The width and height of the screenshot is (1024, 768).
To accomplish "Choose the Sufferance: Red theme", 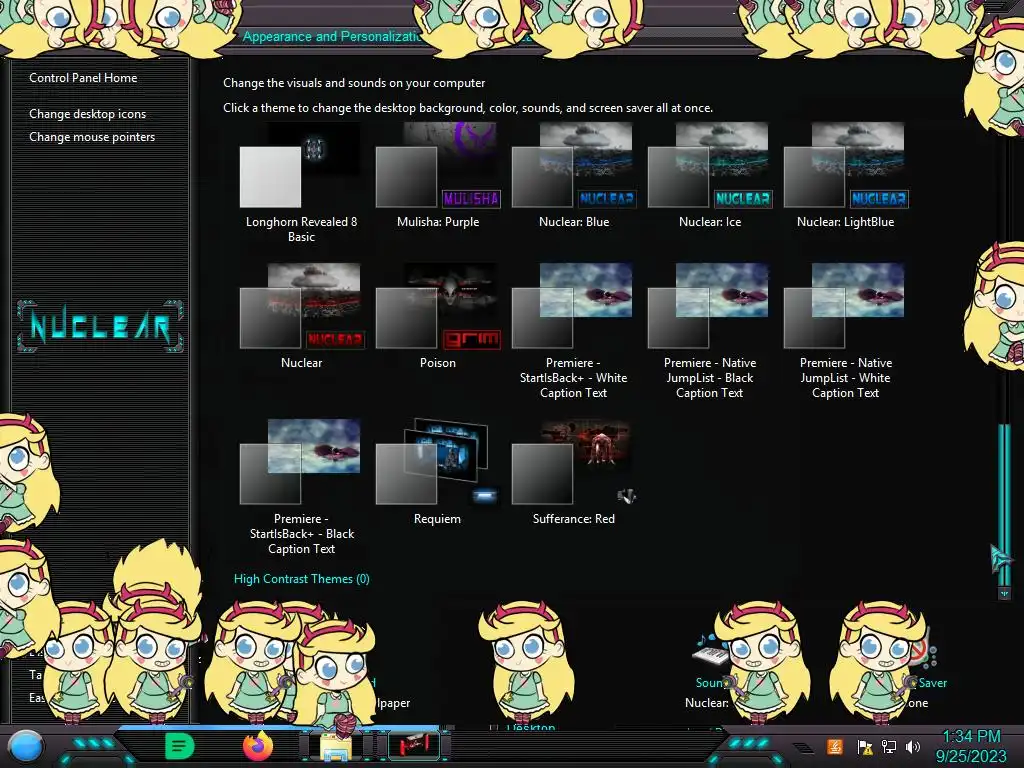I will [x=573, y=473].
